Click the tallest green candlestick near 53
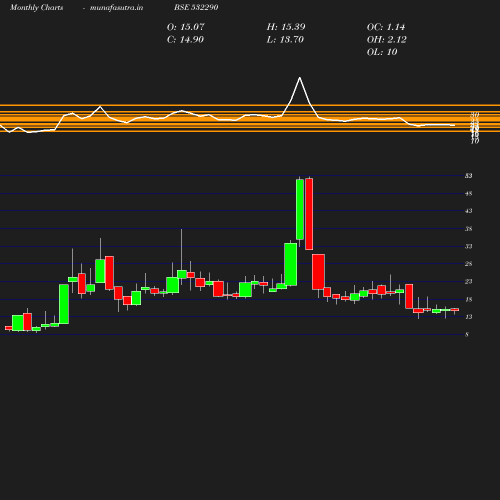Screen dimensions: 500x500 point(300,209)
